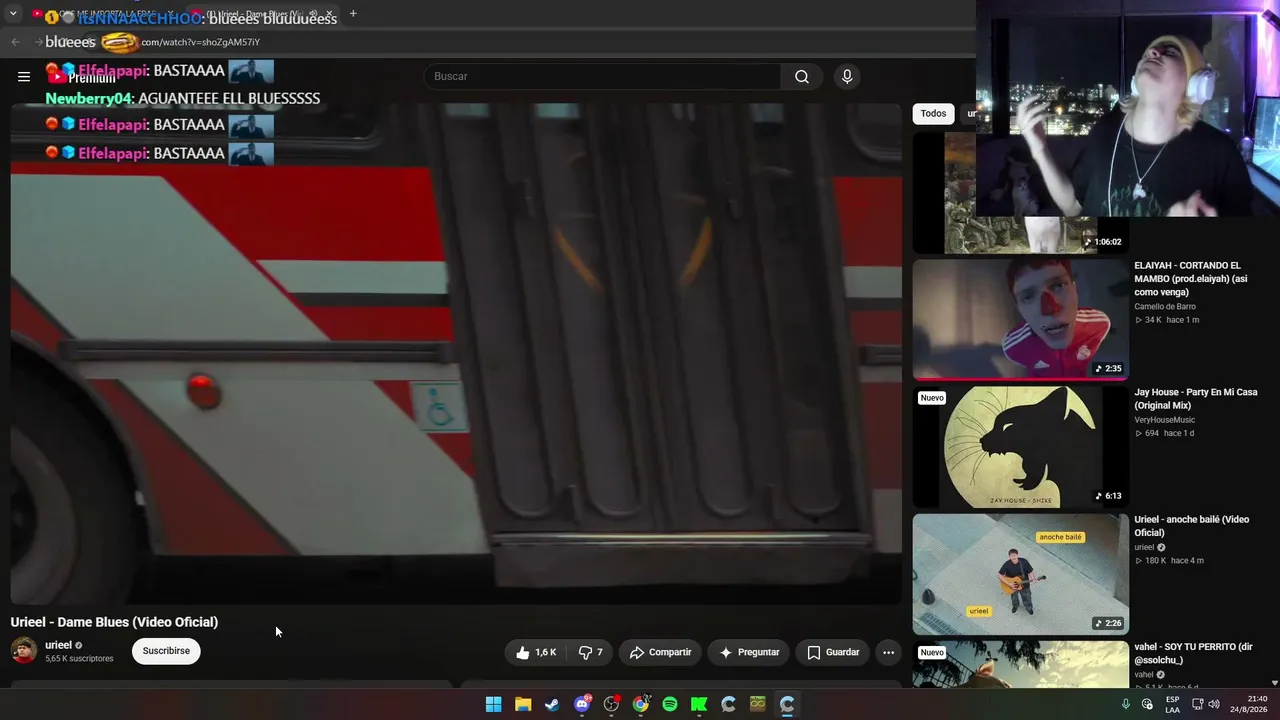Screen dimensions: 1280x720
Task: Open the browser tab search dropdown arrow
Action: (x=13, y=14)
